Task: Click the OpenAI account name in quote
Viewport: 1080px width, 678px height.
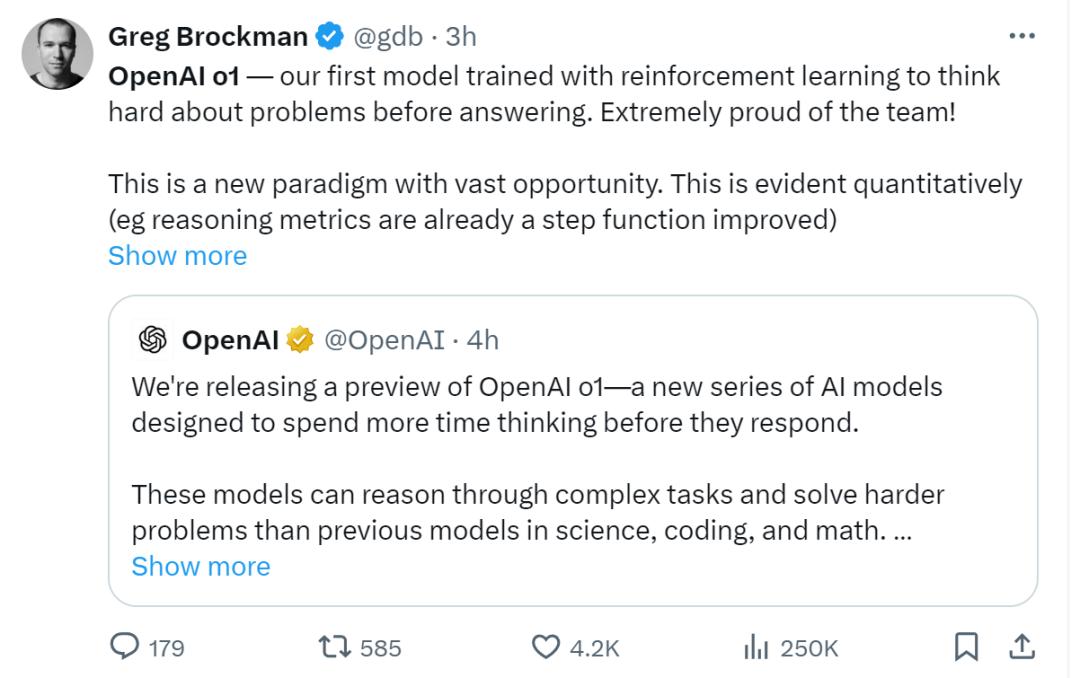Action: pos(230,341)
